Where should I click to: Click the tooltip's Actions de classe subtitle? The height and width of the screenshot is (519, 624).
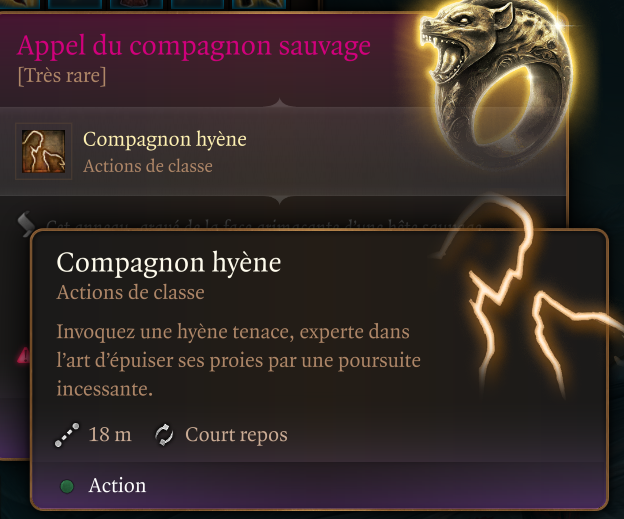(131, 293)
